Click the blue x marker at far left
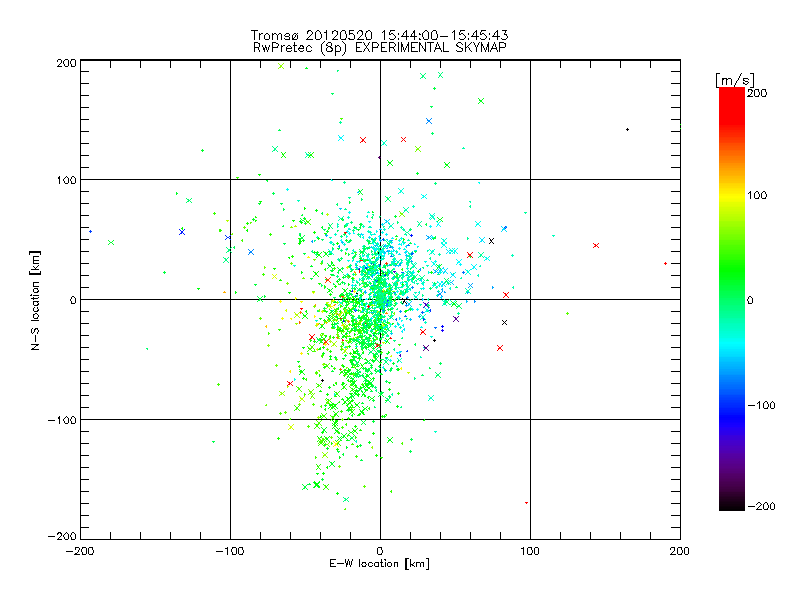This screenshot has height=600, width=800. (182, 232)
